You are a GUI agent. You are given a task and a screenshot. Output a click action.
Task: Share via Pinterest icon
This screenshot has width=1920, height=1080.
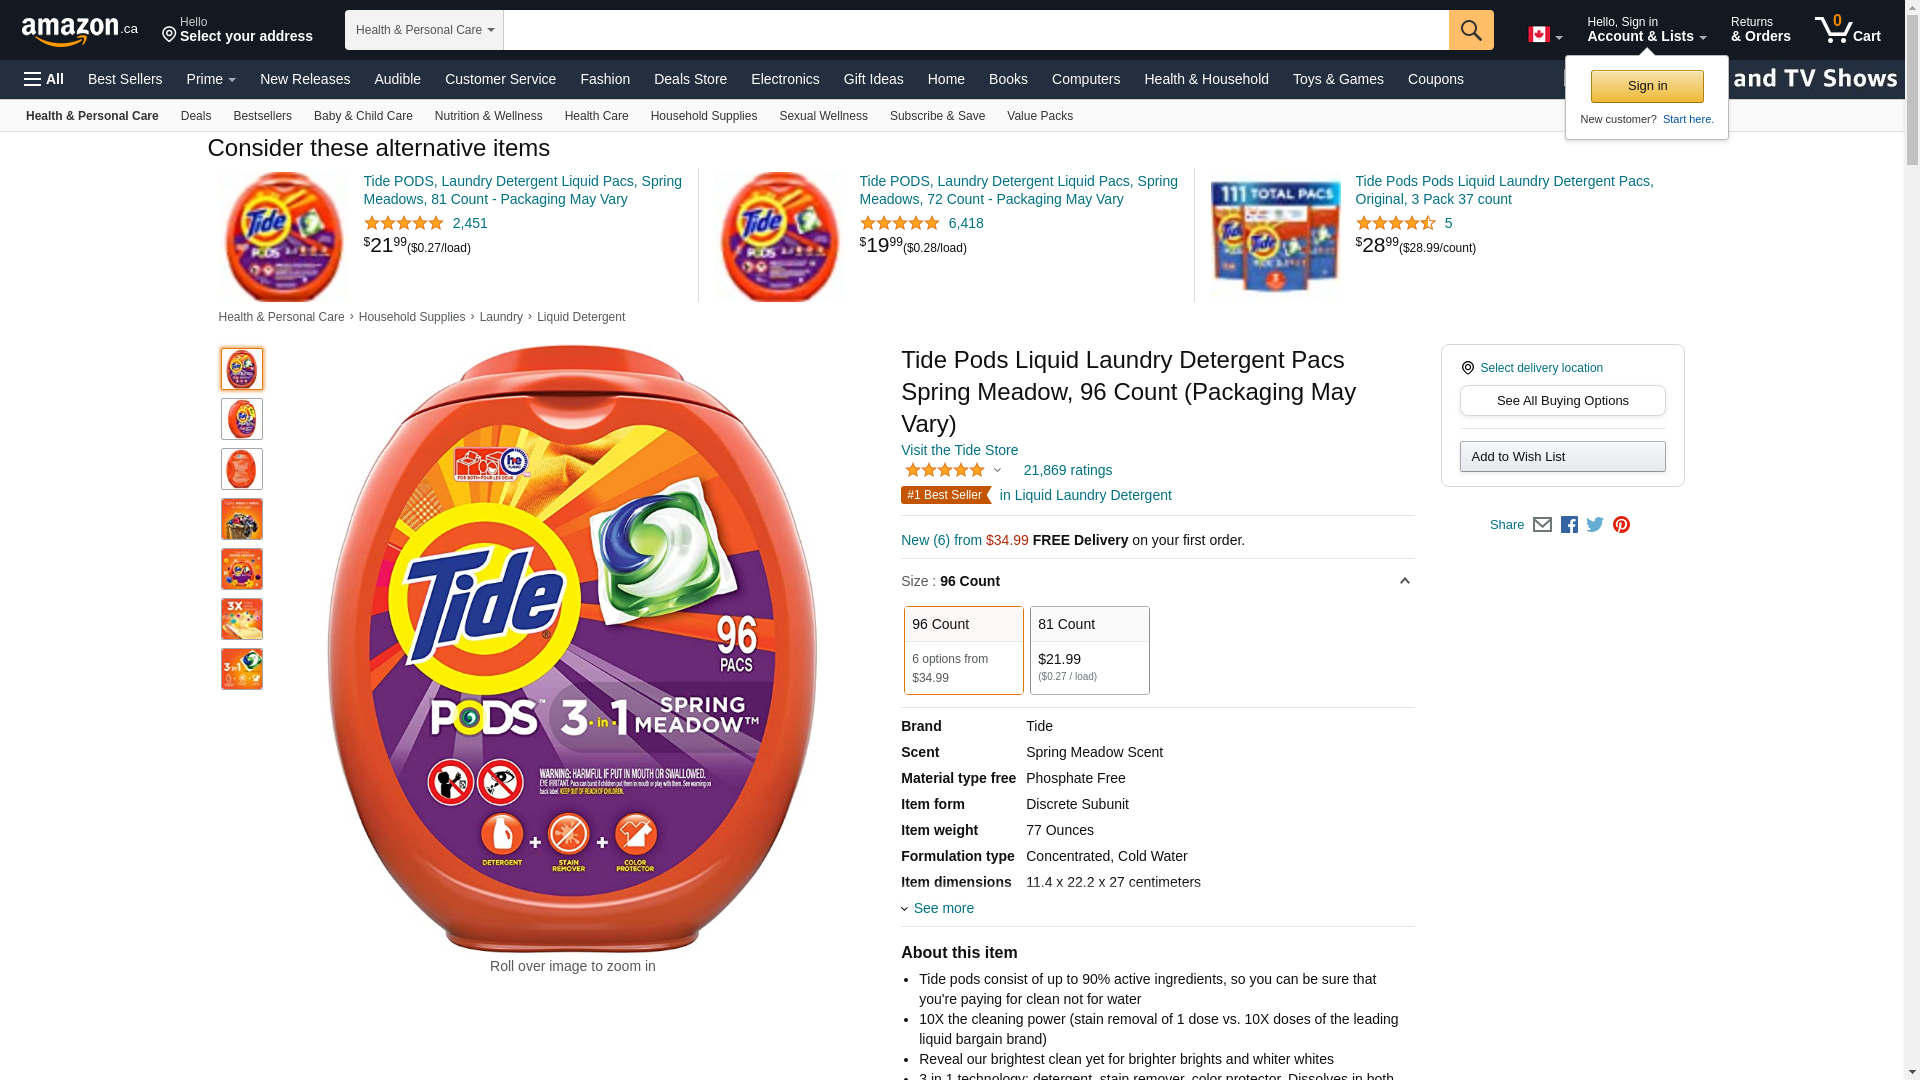pos(1621,525)
